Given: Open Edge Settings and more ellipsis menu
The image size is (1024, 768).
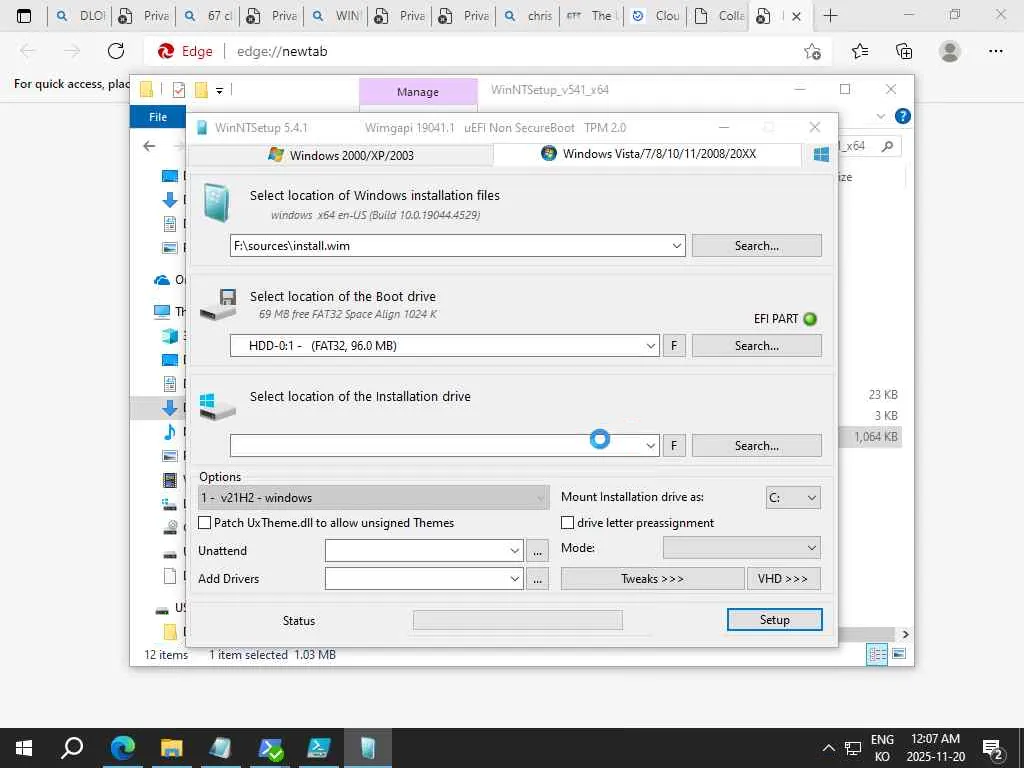Looking at the screenshot, I should [995, 51].
